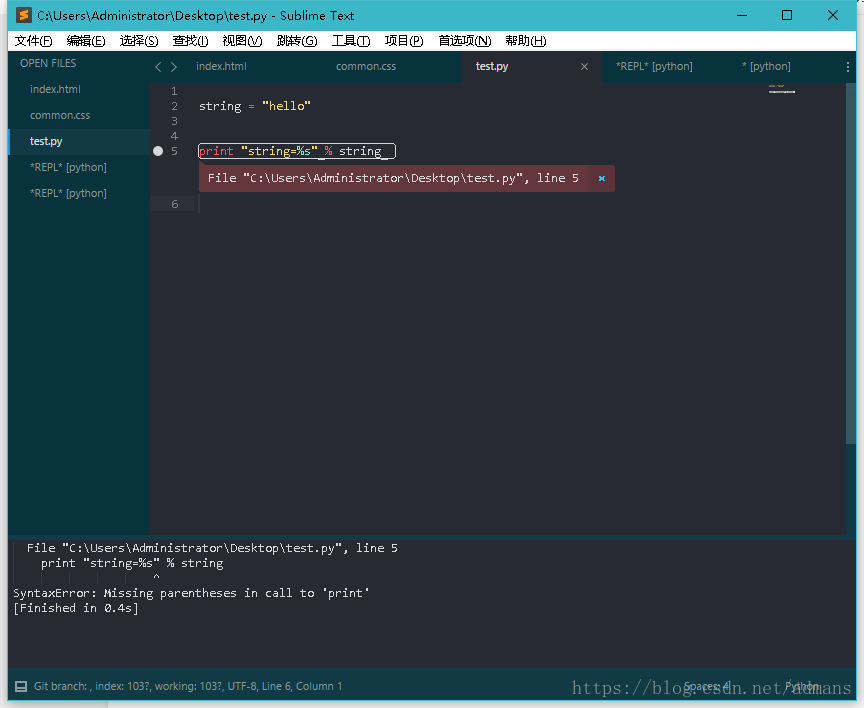This screenshot has height=708, width=864.
Task: Open the 选择(S) menu
Action: pos(139,41)
